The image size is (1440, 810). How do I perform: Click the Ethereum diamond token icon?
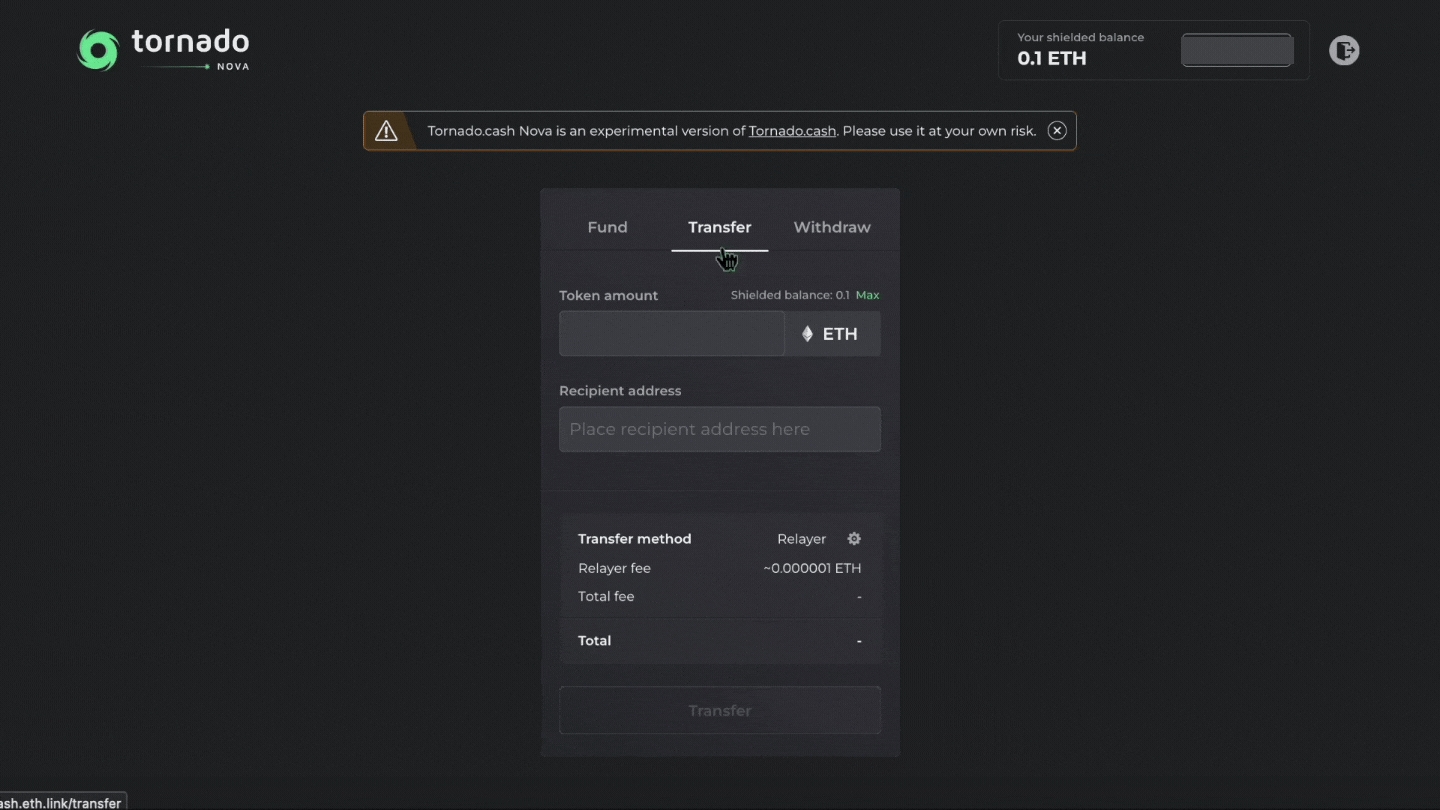807,334
